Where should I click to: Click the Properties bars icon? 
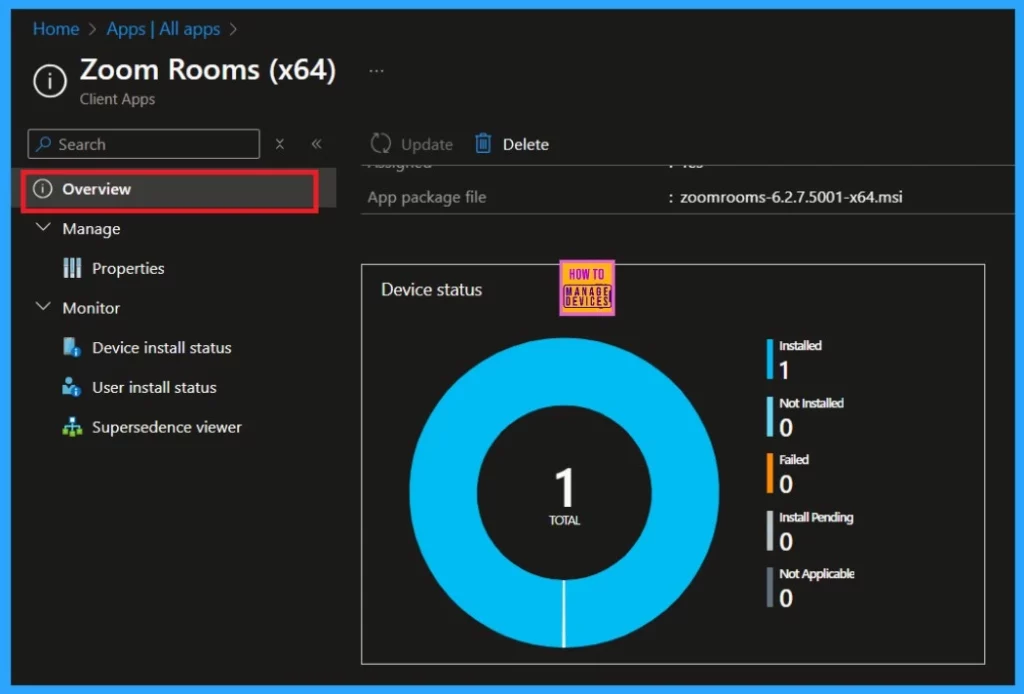pos(72,268)
